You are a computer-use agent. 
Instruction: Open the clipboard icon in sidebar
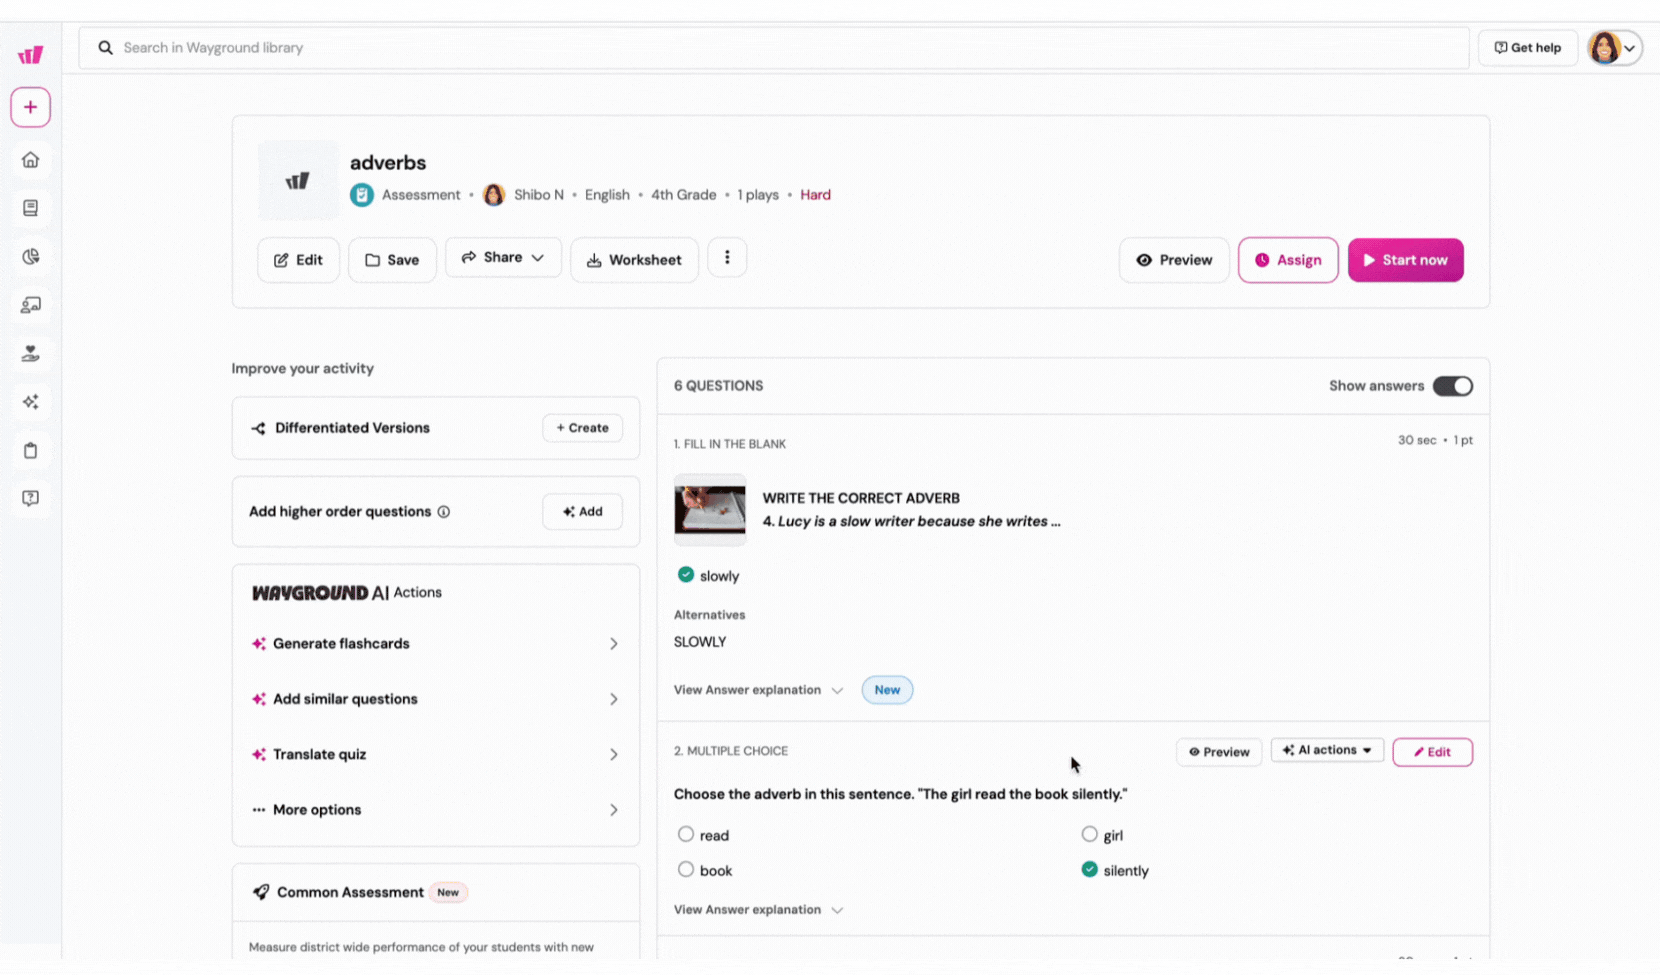coord(30,450)
